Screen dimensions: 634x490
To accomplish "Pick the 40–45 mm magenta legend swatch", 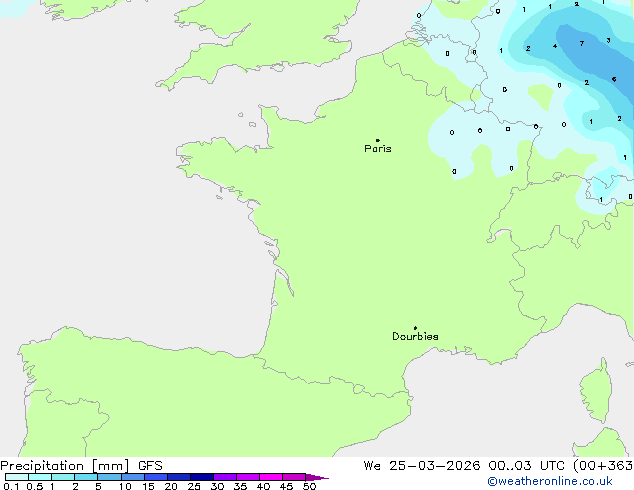I will point(271,477).
